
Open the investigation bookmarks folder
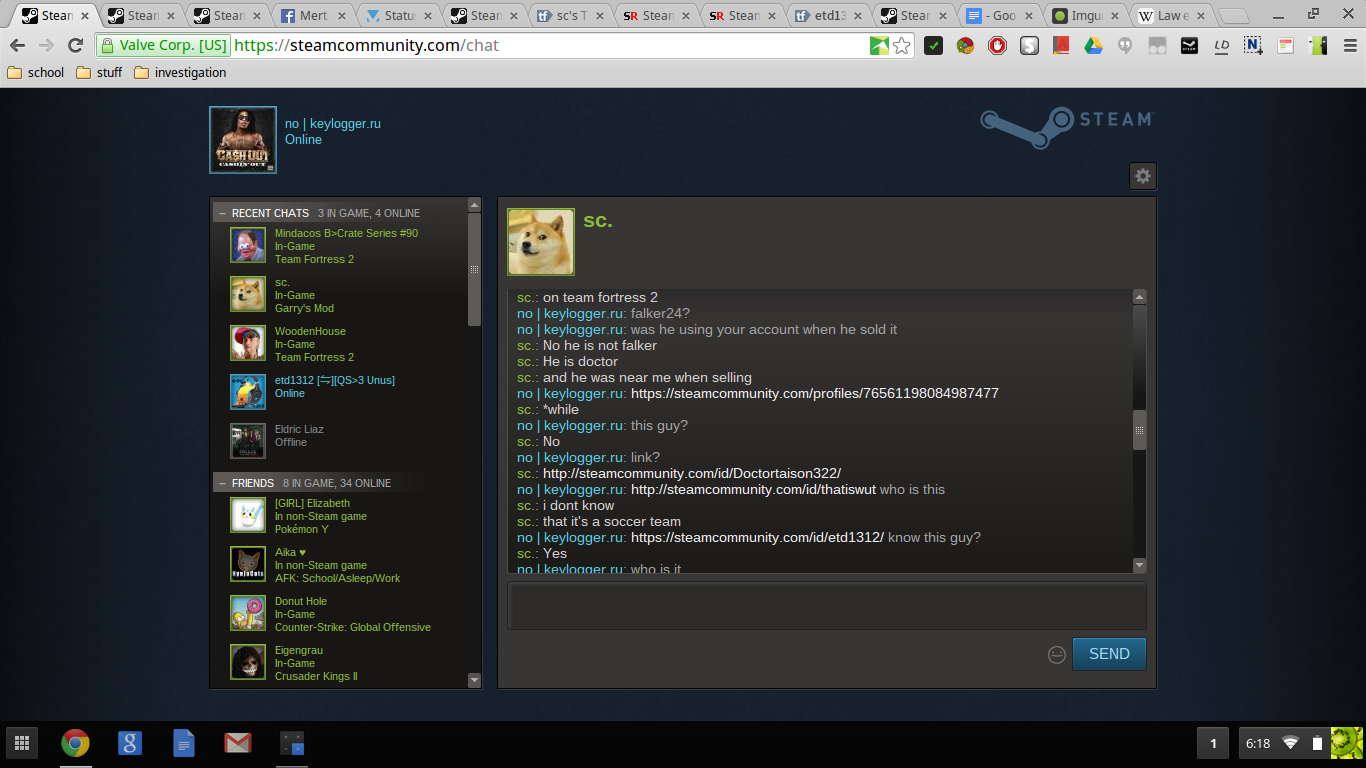[180, 72]
